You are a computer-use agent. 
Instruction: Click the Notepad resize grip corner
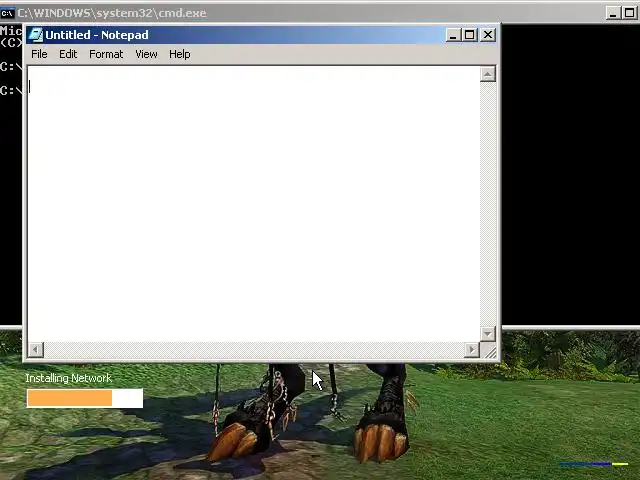click(x=489, y=350)
